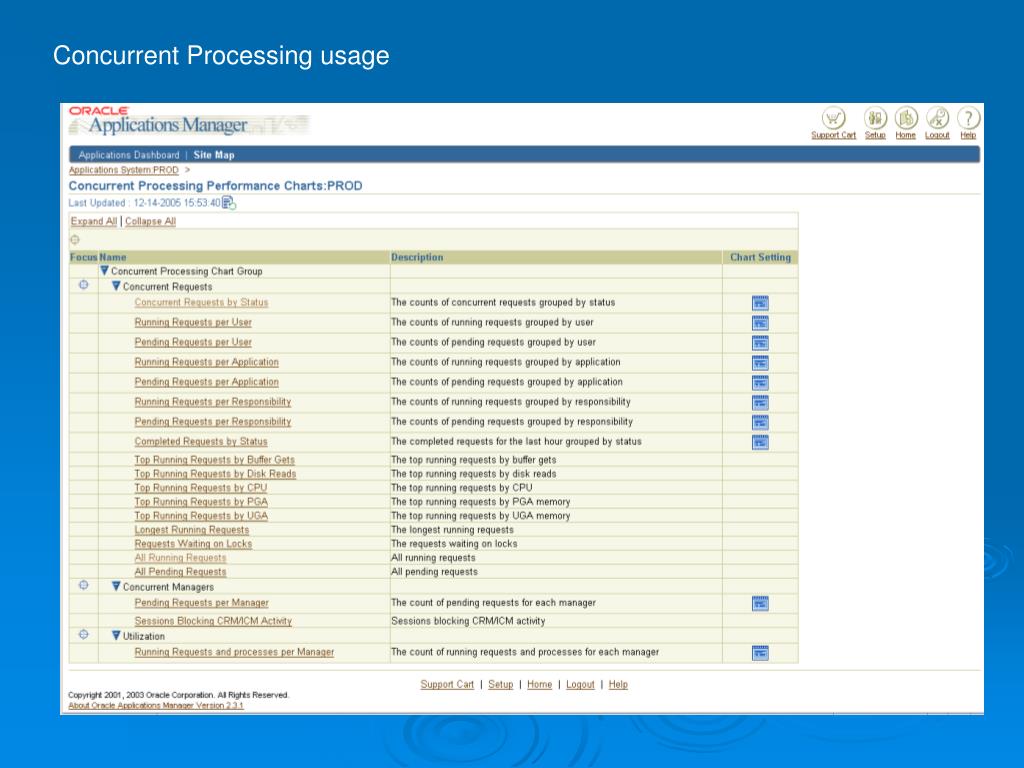
Task: Open Sessions Blocking CRM/ICM Activity link
Action: (214, 621)
